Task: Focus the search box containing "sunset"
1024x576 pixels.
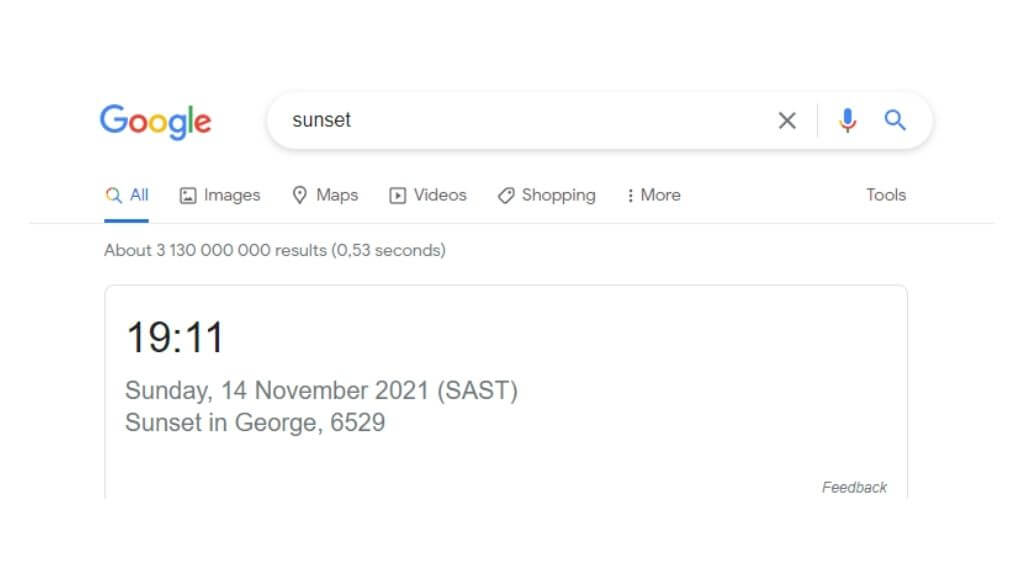Action: [520, 121]
